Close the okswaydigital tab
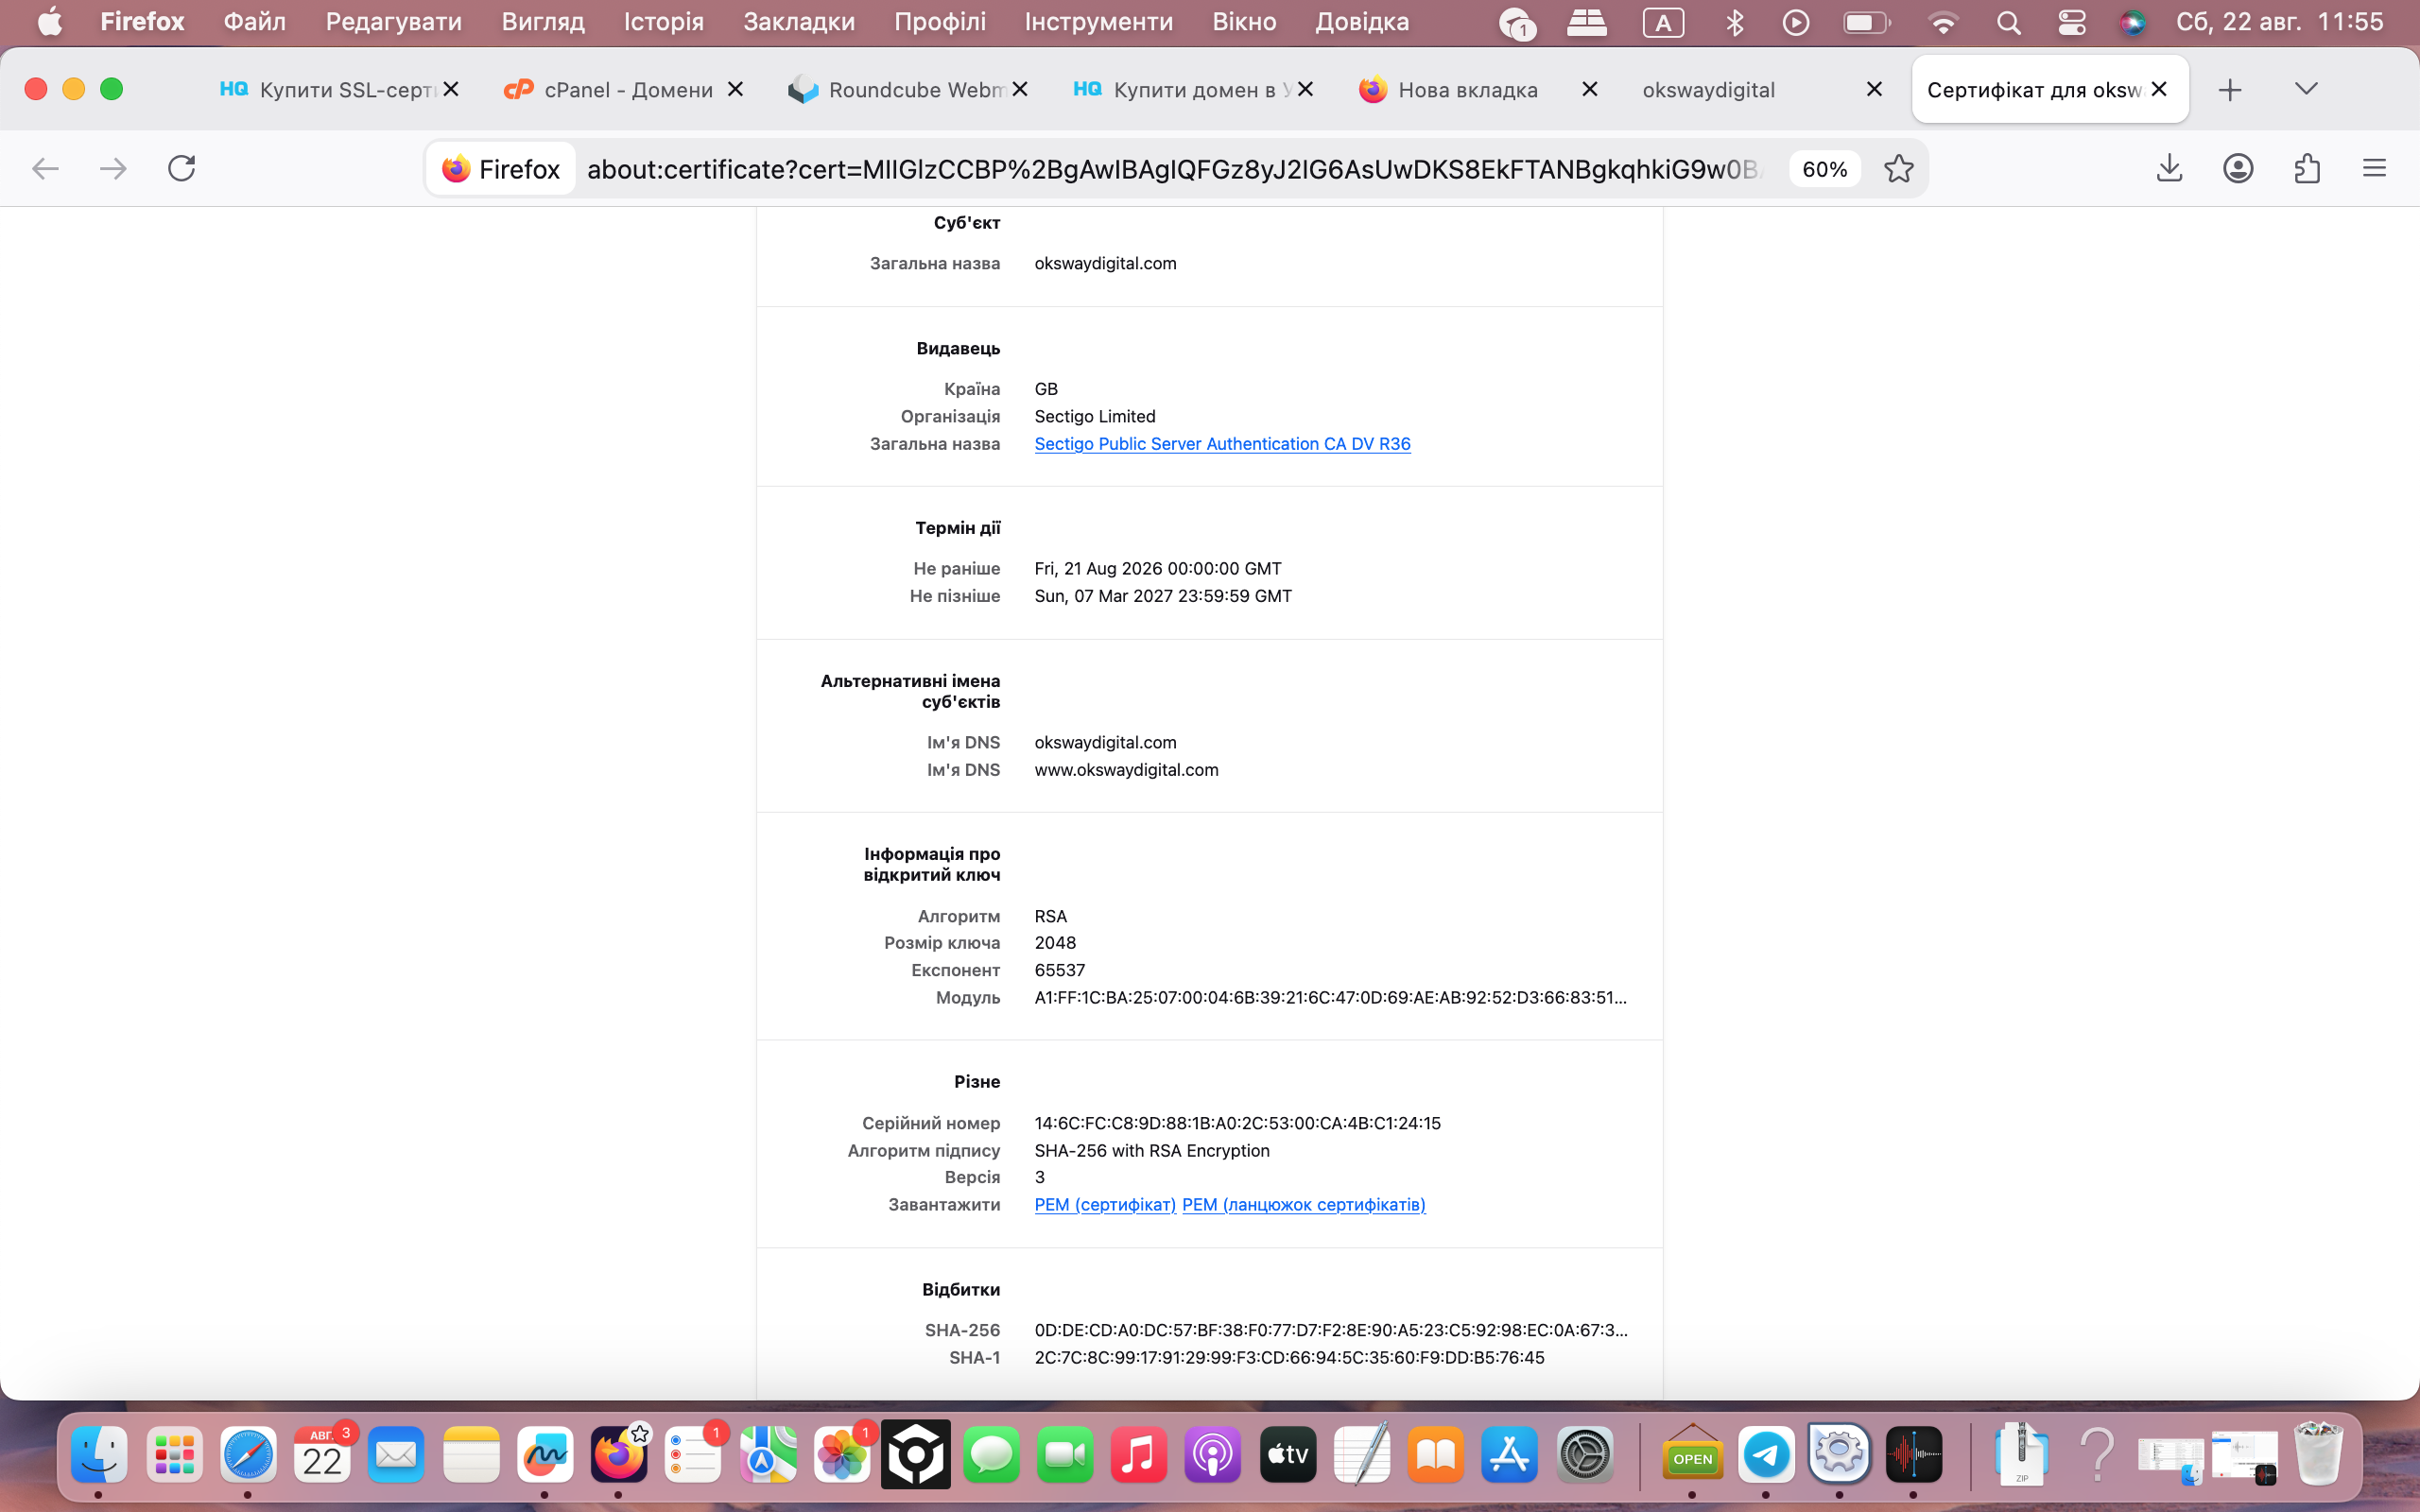Screen dimensions: 2420x1512 [x=1875, y=89]
